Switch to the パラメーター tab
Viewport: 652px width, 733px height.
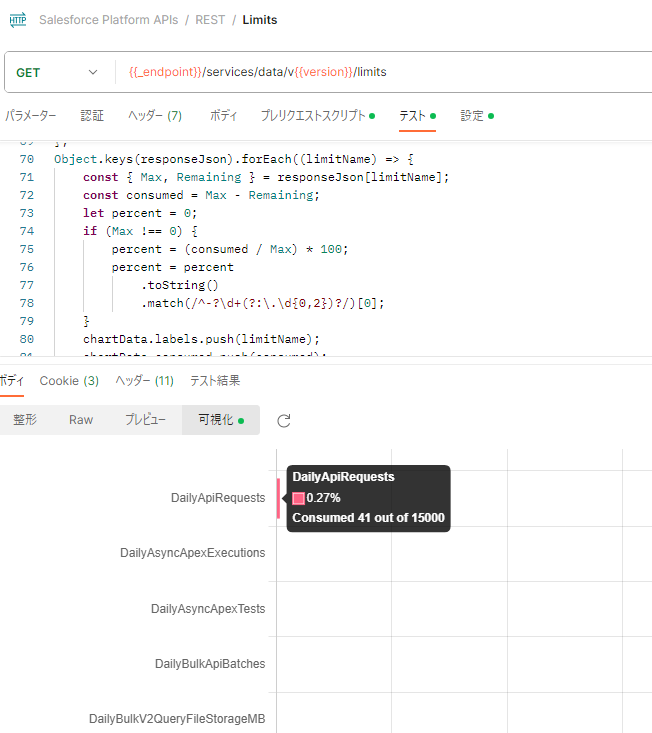tap(30, 115)
